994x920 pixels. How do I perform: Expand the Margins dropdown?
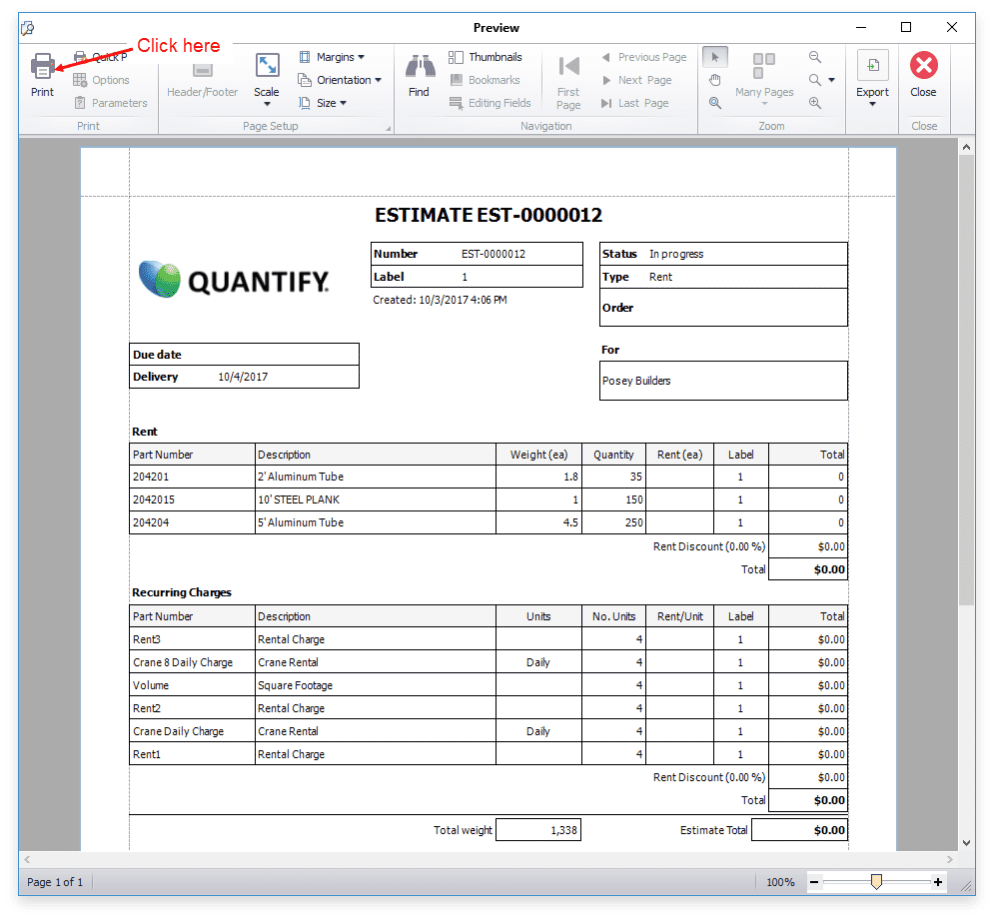pos(332,57)
